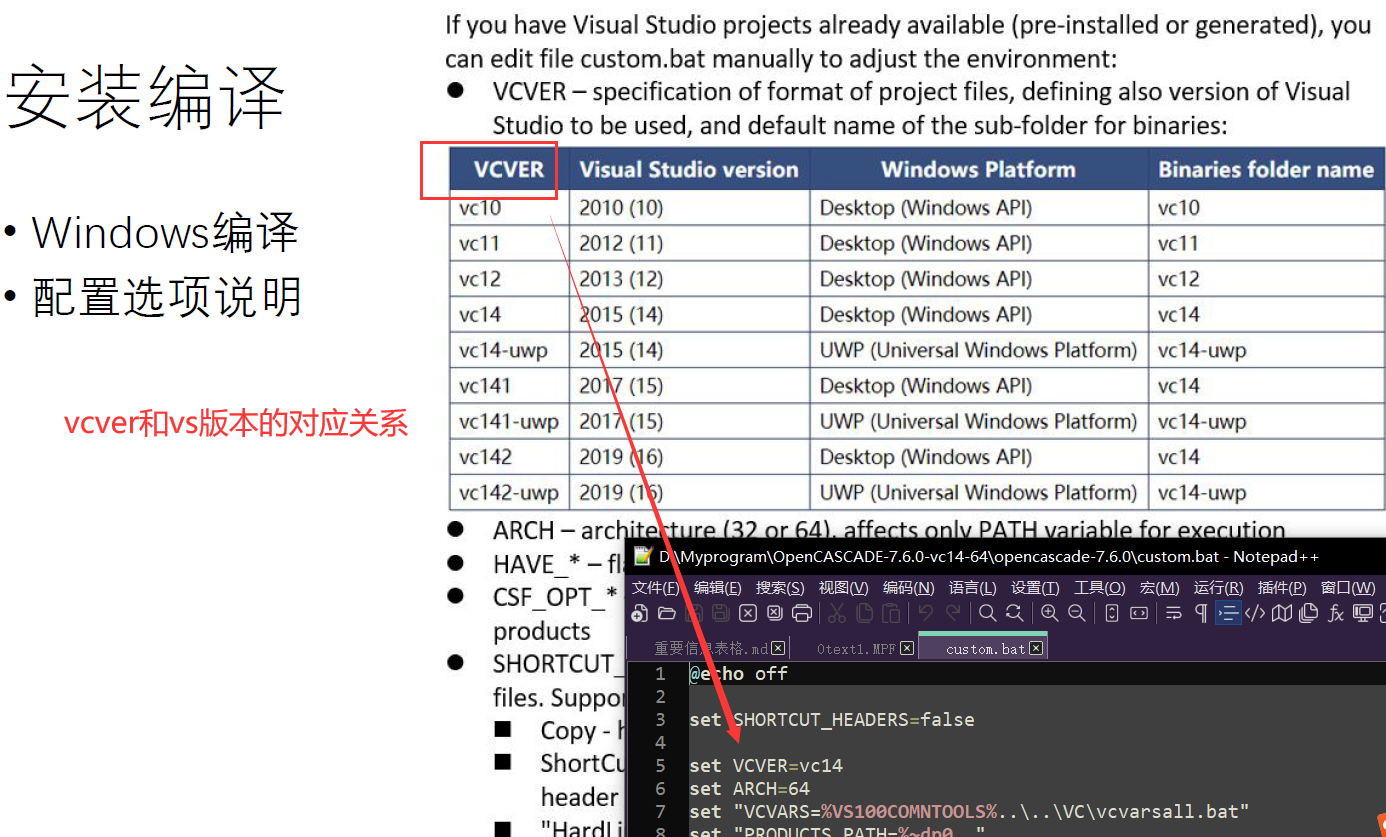The height and width of the screenshot is (837, 1386).
Task: Open the 语言(L) menu
Action: click(x=972, y=588)
